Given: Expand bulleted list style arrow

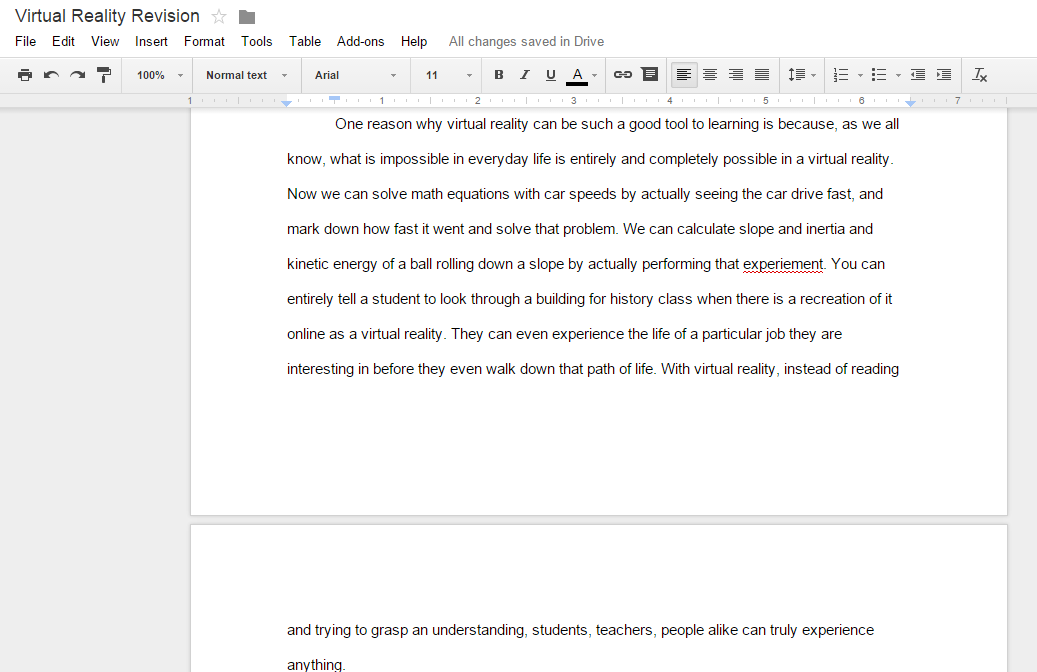Looking at the screenshot, I should tap(898, 75).
